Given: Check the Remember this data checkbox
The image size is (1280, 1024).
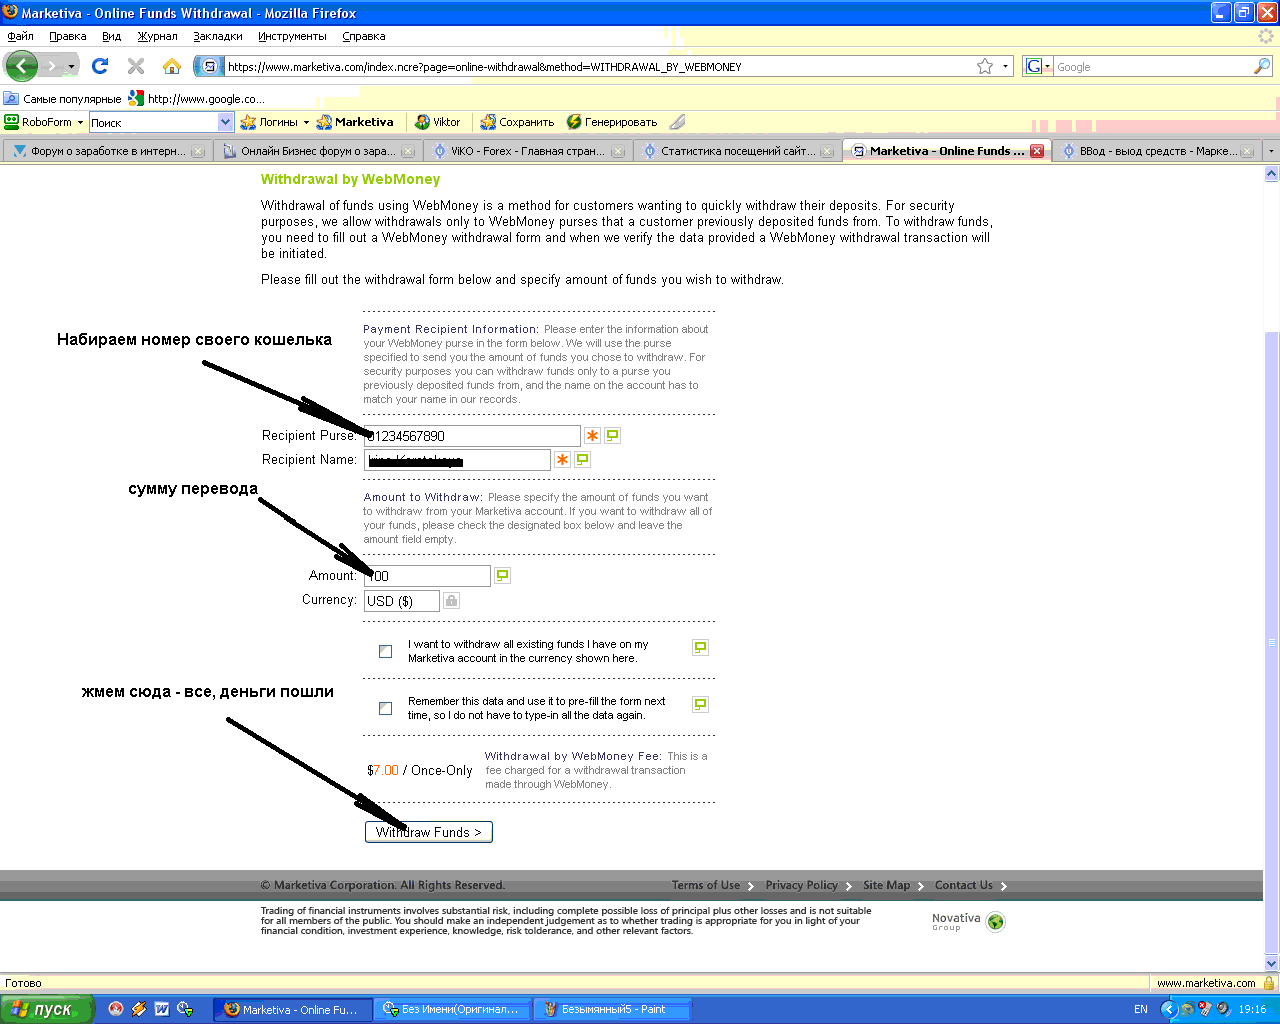Looking at the screenshot, I should pyautogui.click(x=385, y=708).
